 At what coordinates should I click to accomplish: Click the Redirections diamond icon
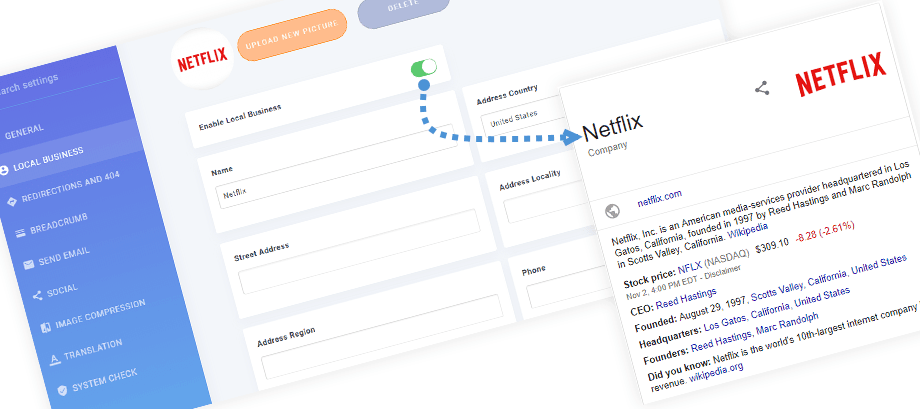click(x=11, y=202)
